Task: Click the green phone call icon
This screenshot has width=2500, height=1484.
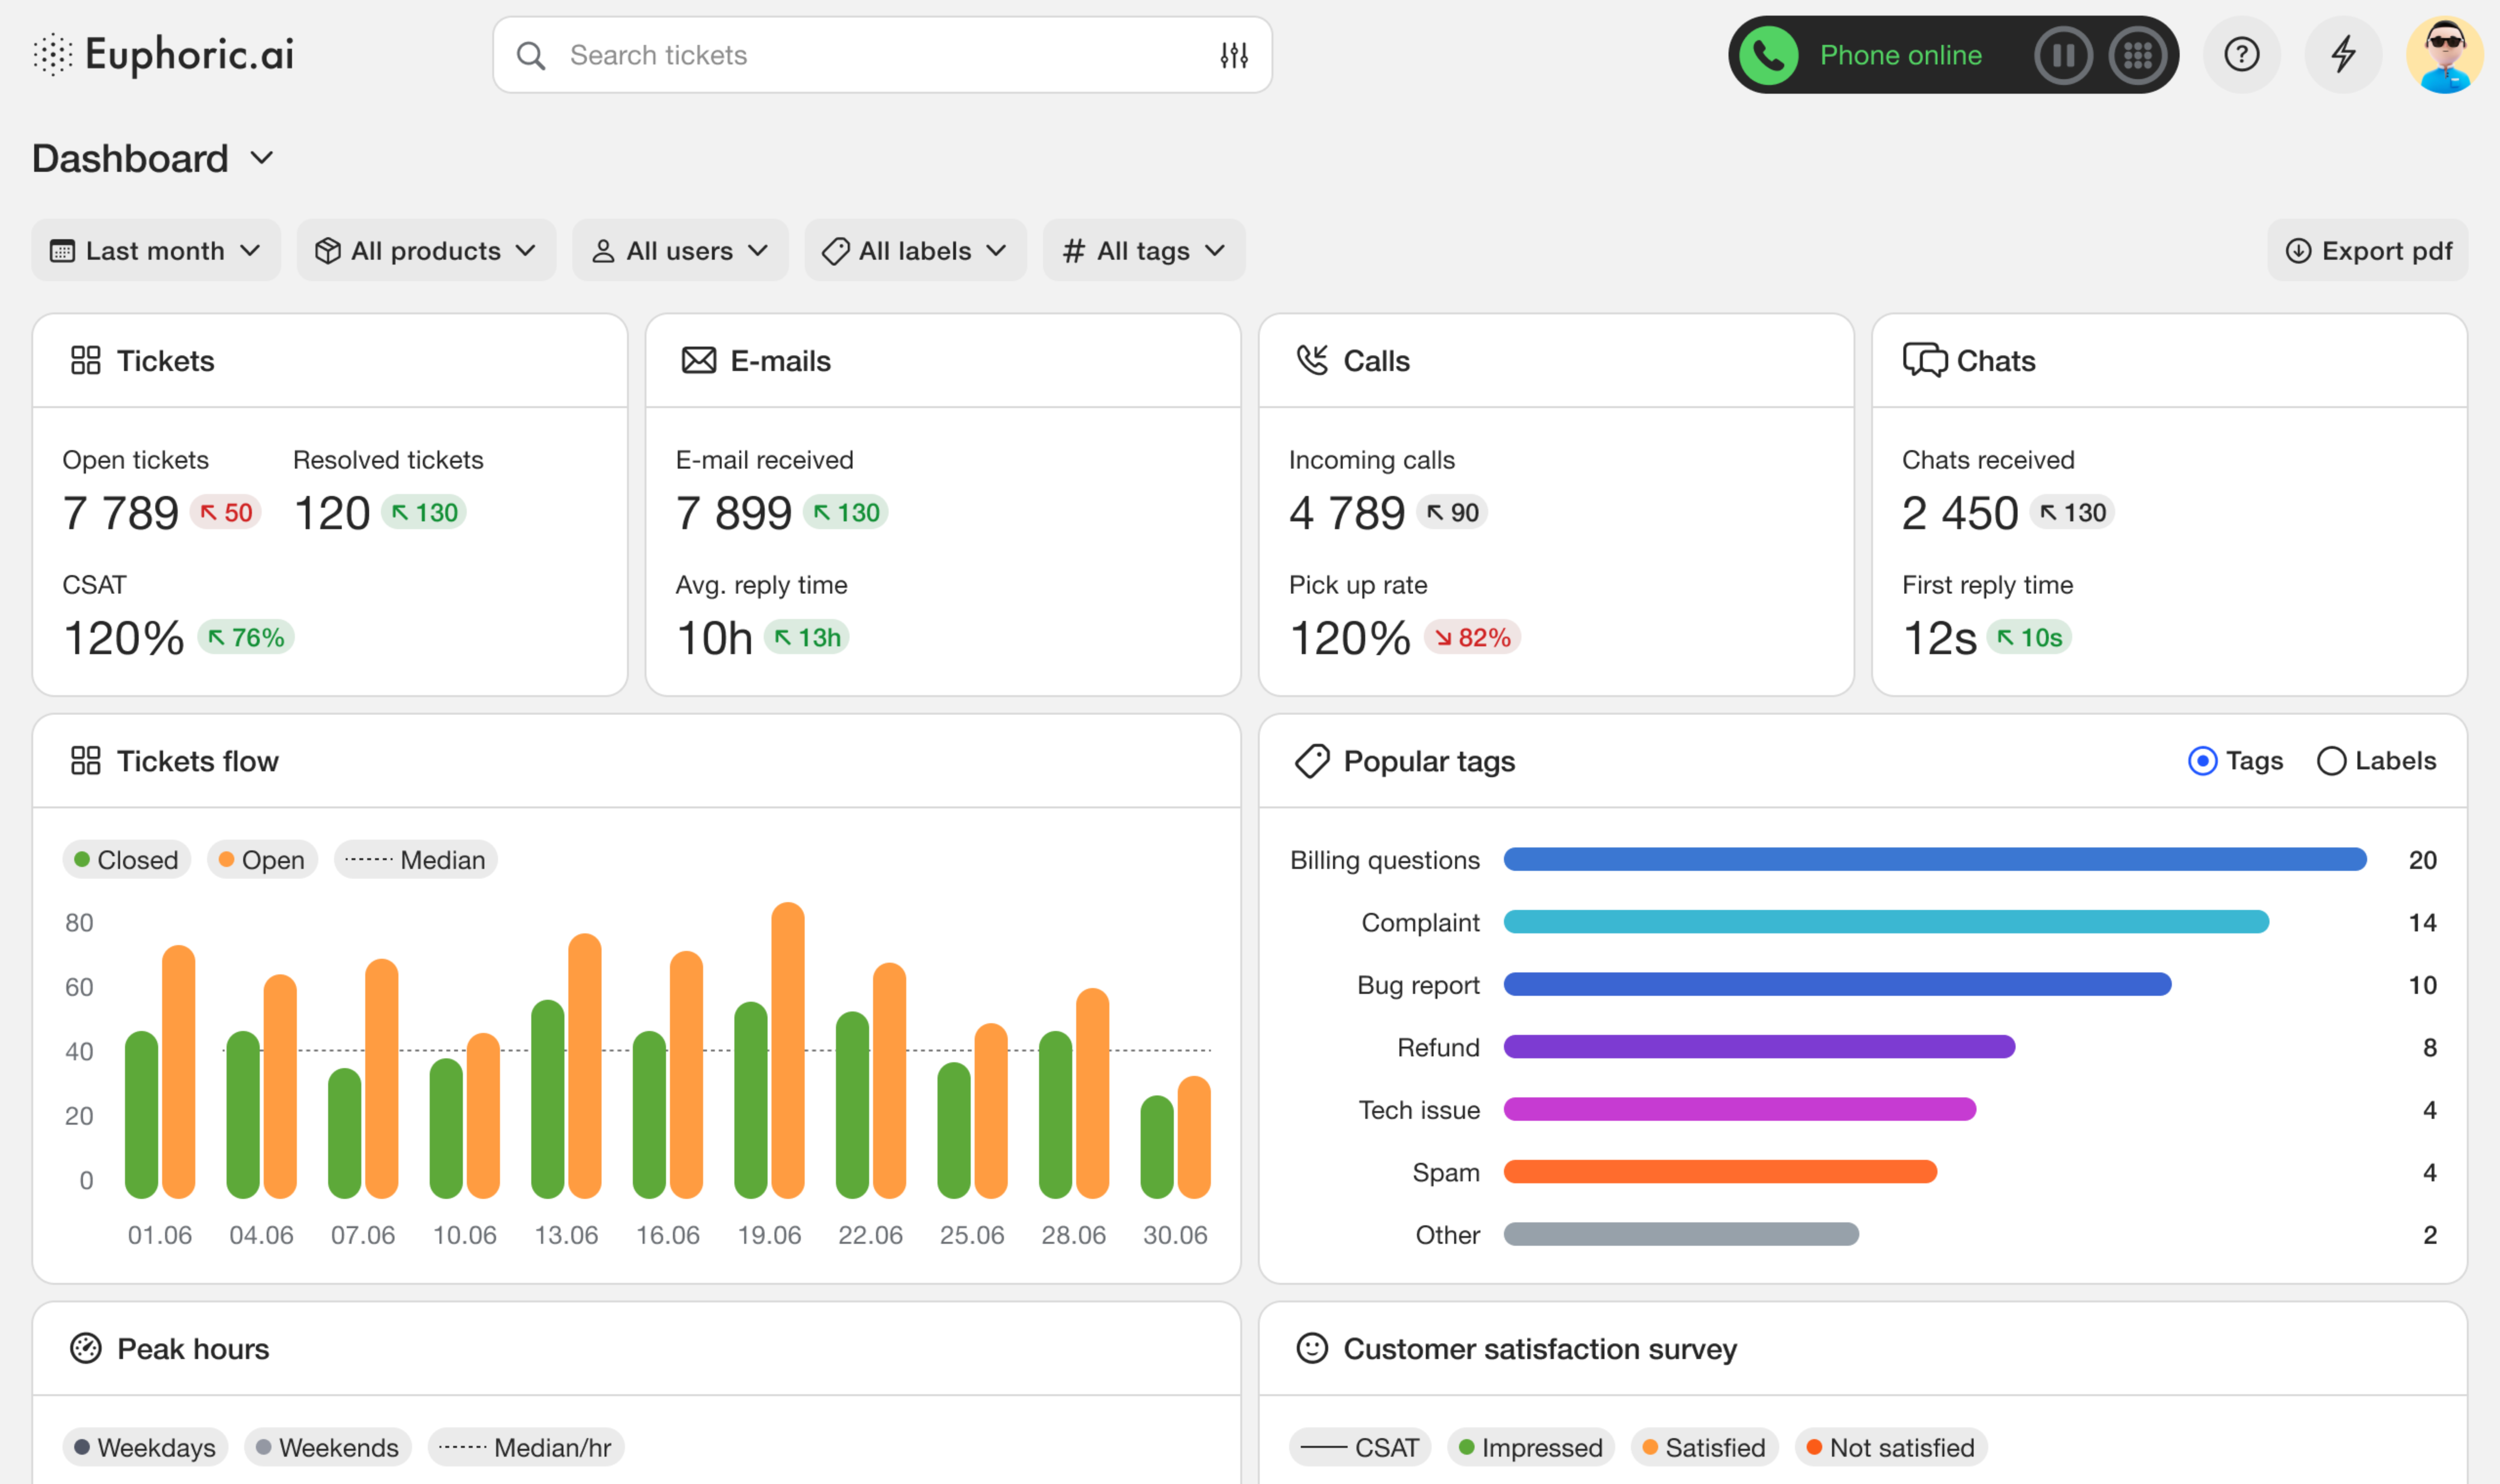Action: [1768, 55]
